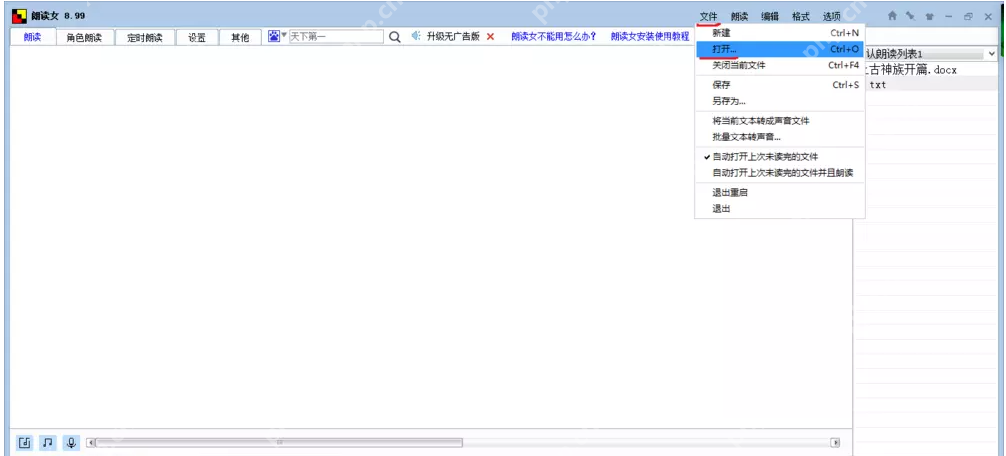Expand the 默认朗读列表1 combo box
Screen dimensions: 1006x456
tap(992, 55)
